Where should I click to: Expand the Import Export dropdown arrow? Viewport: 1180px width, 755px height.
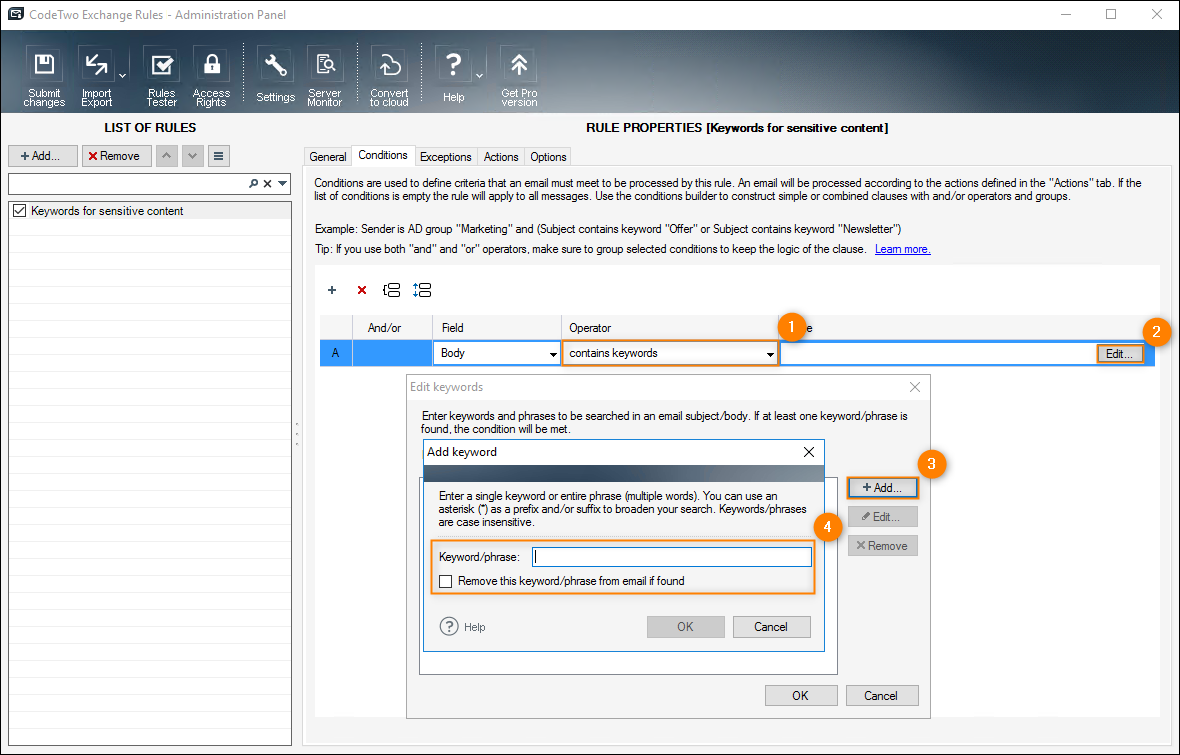[123, 76]
